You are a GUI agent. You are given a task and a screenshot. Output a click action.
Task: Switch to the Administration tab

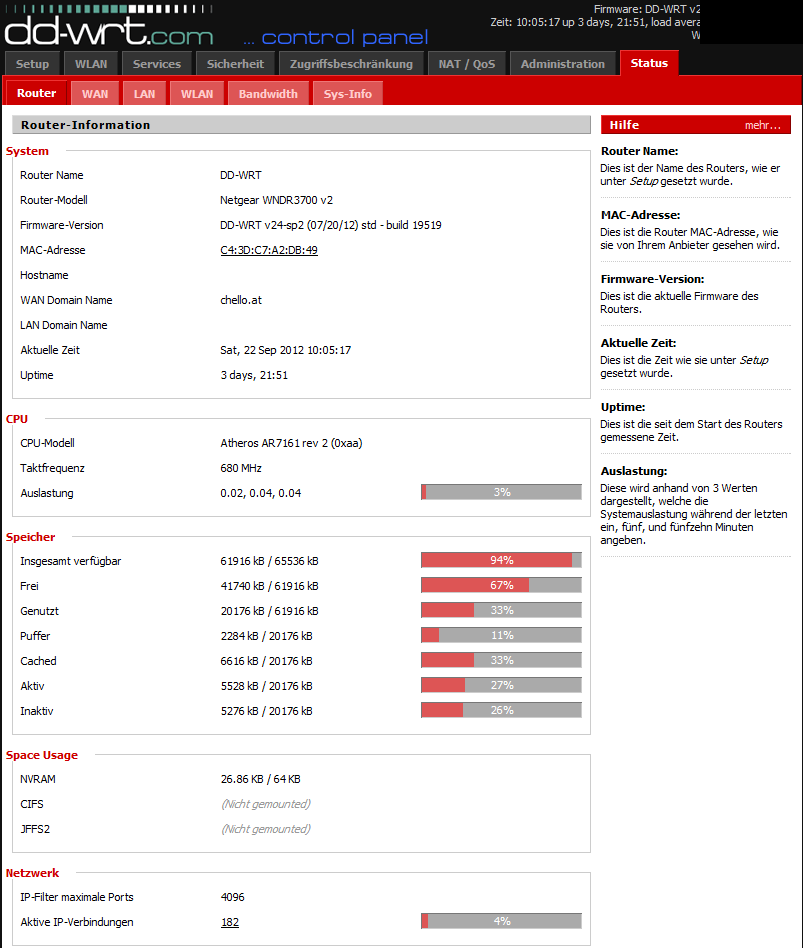562,63
